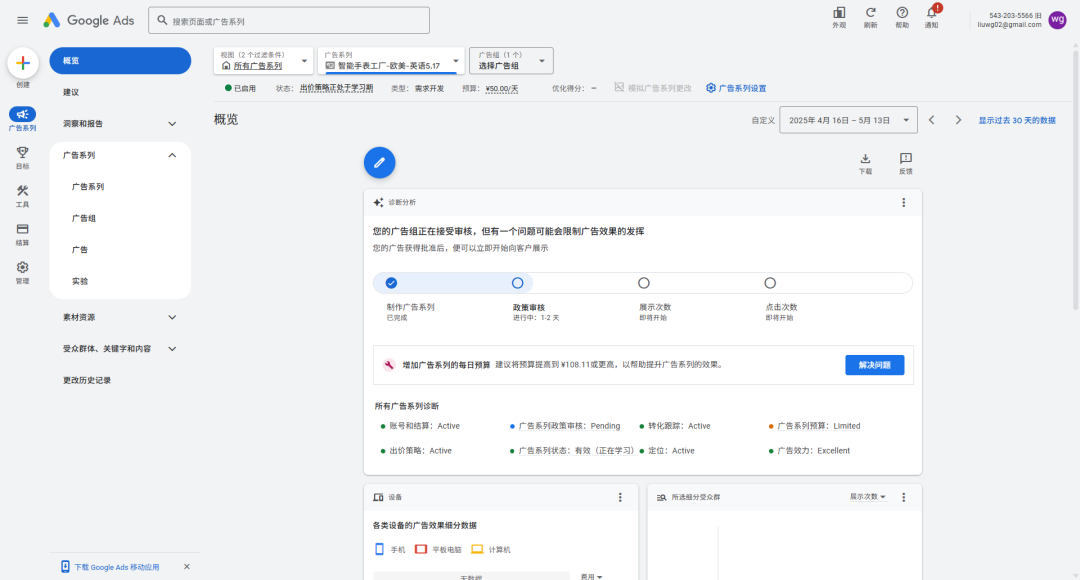Open the custom date range dropdown
The width and height of the screenshot is (1080, 580).
847,120
